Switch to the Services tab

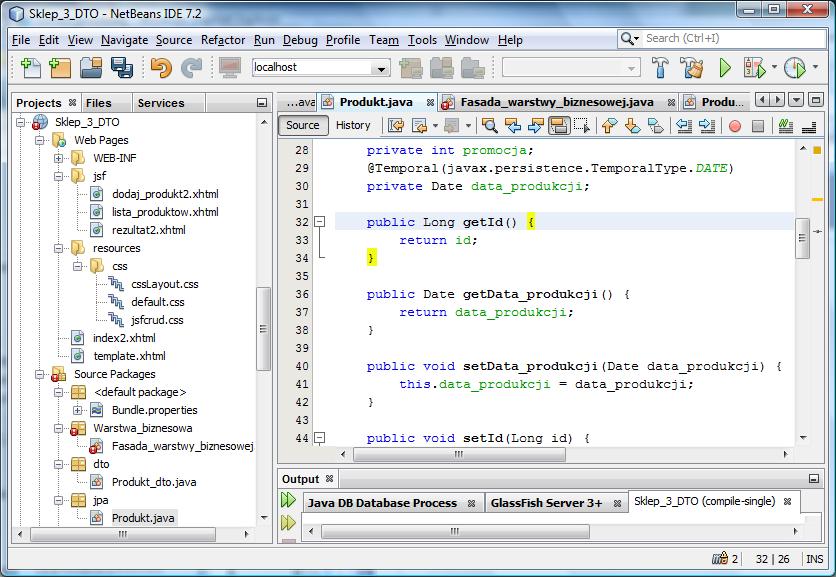(161, 103)
